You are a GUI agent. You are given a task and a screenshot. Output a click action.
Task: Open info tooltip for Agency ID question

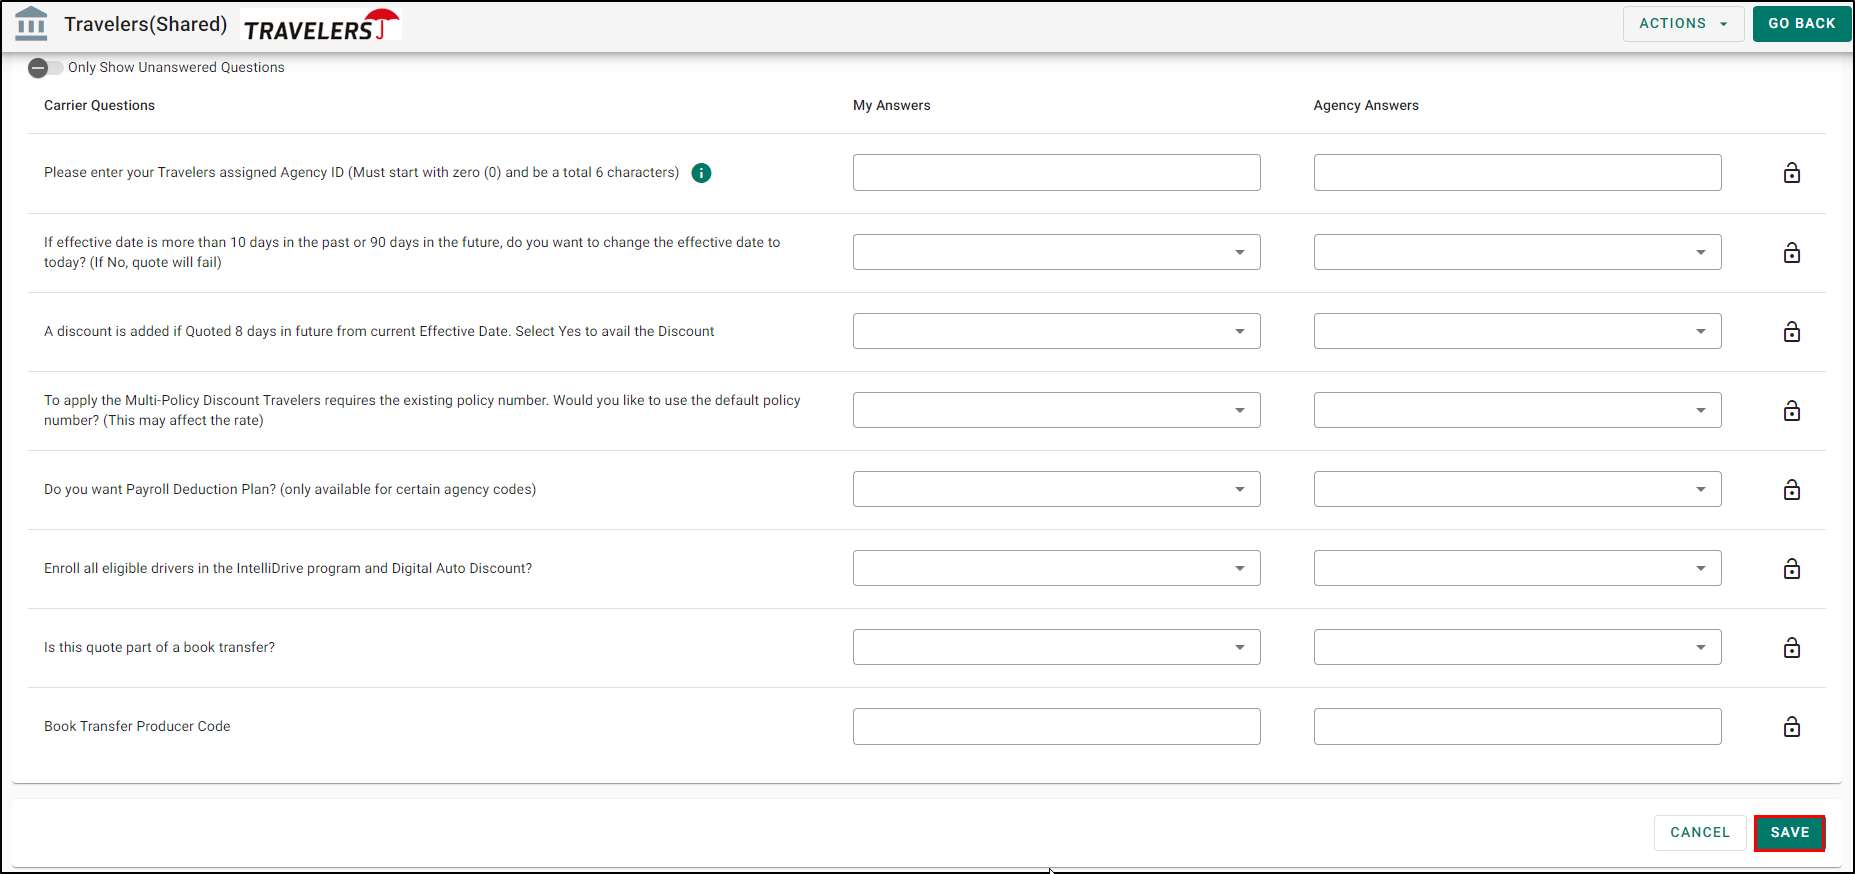click(x=702, y=173)
